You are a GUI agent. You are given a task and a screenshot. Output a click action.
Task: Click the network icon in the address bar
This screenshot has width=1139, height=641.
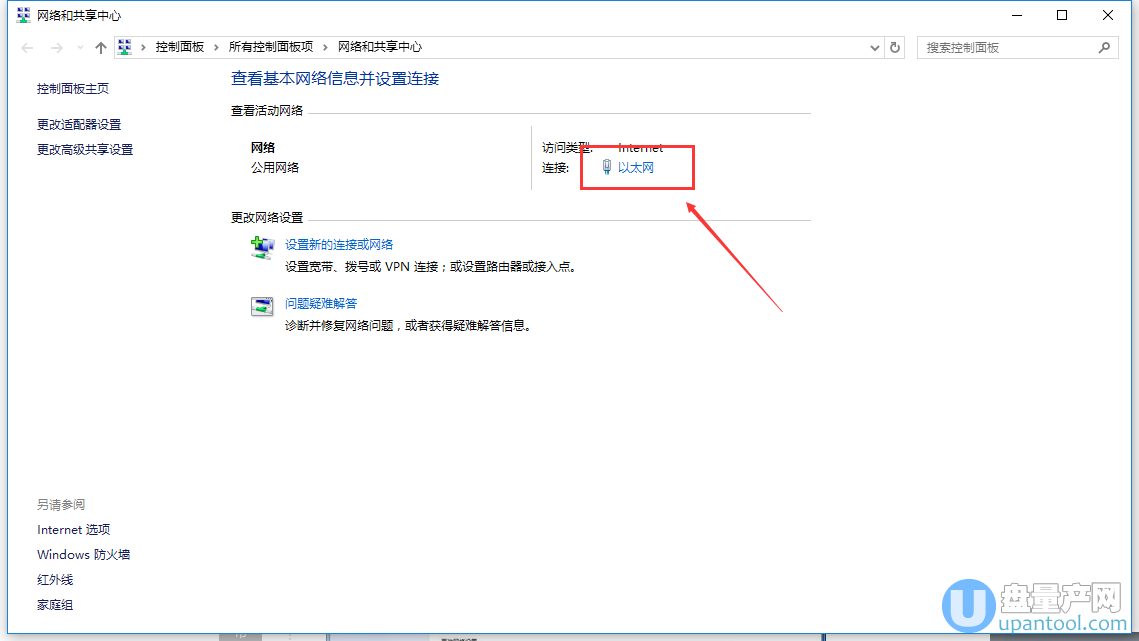(124, 46)
